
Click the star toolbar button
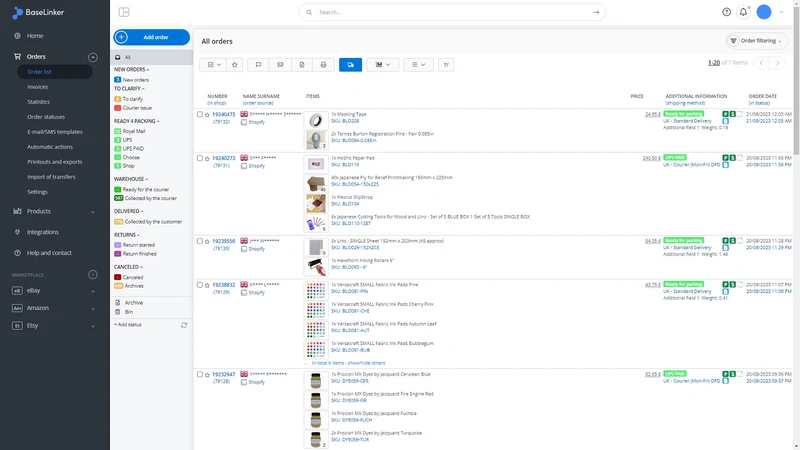[x=235, y=65]
